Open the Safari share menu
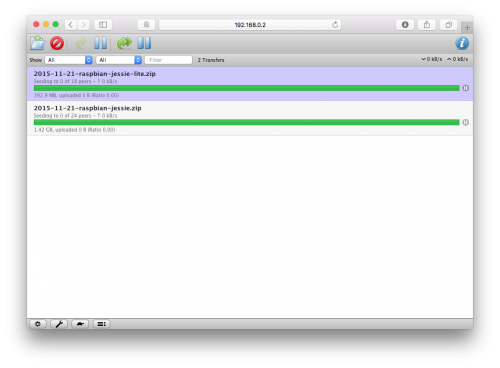This screenshot has width=500, height=368. coord(427,25)
